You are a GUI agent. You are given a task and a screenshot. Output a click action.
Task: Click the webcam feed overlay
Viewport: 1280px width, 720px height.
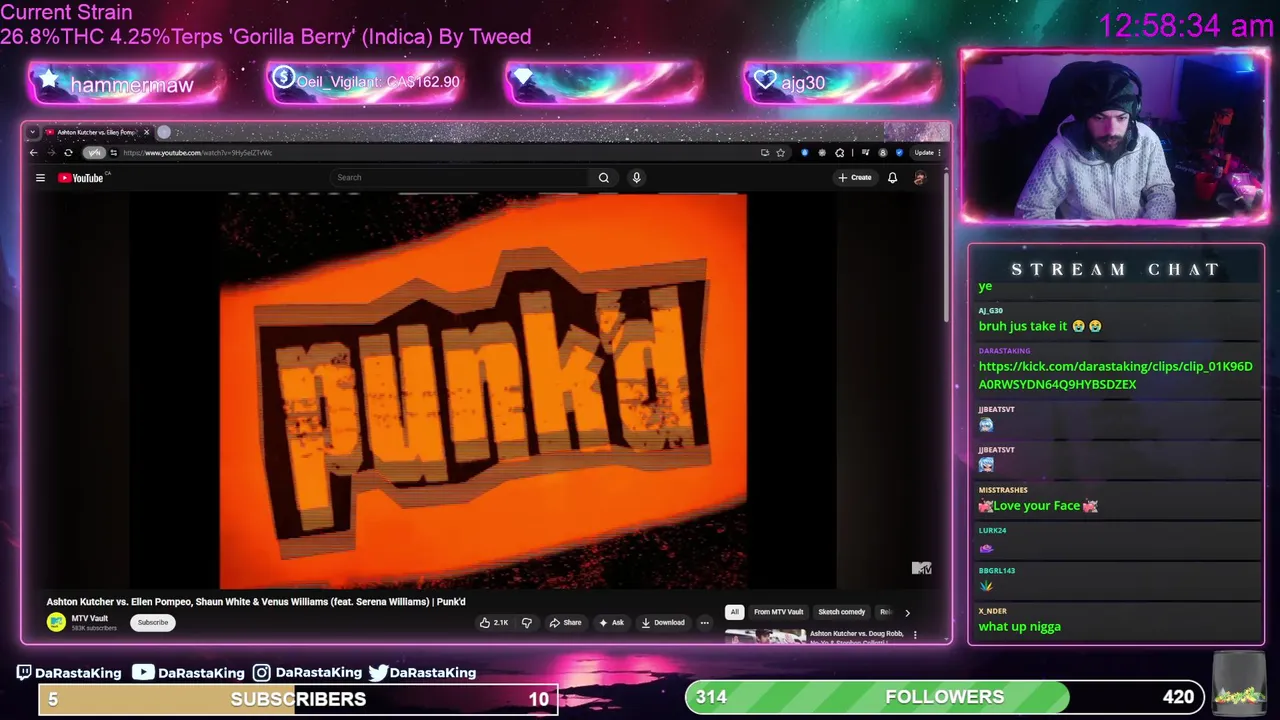click(1115, 136)
